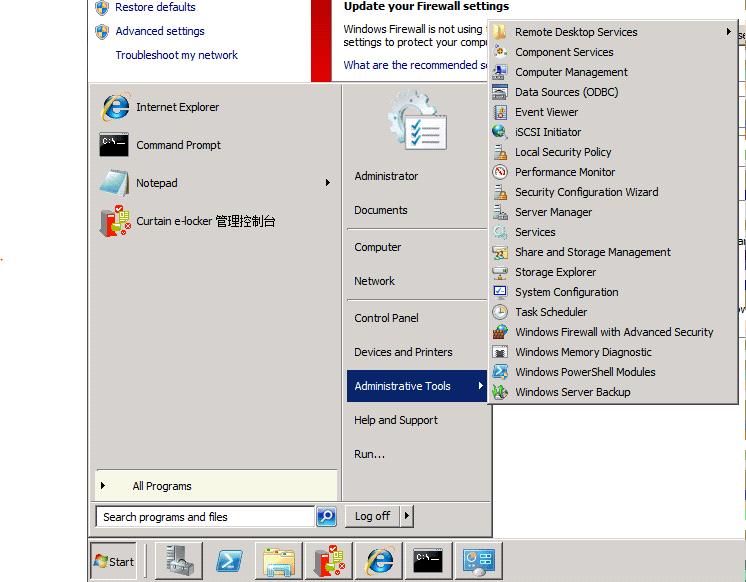Open Windows Explorer from the taskbar
Screen dimensions: 746x582
pyautogui.click(x=279, y=561)
